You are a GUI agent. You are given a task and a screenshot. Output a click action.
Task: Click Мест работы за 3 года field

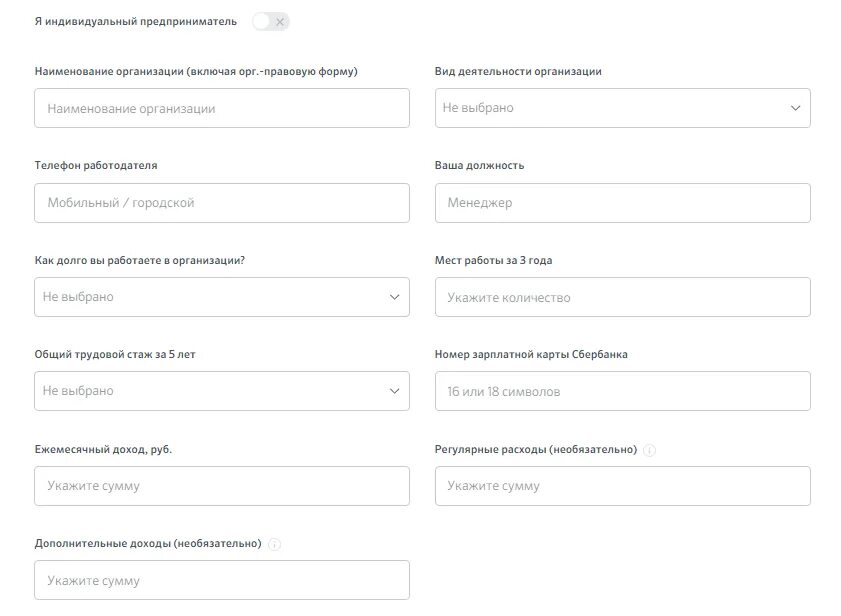622,297
